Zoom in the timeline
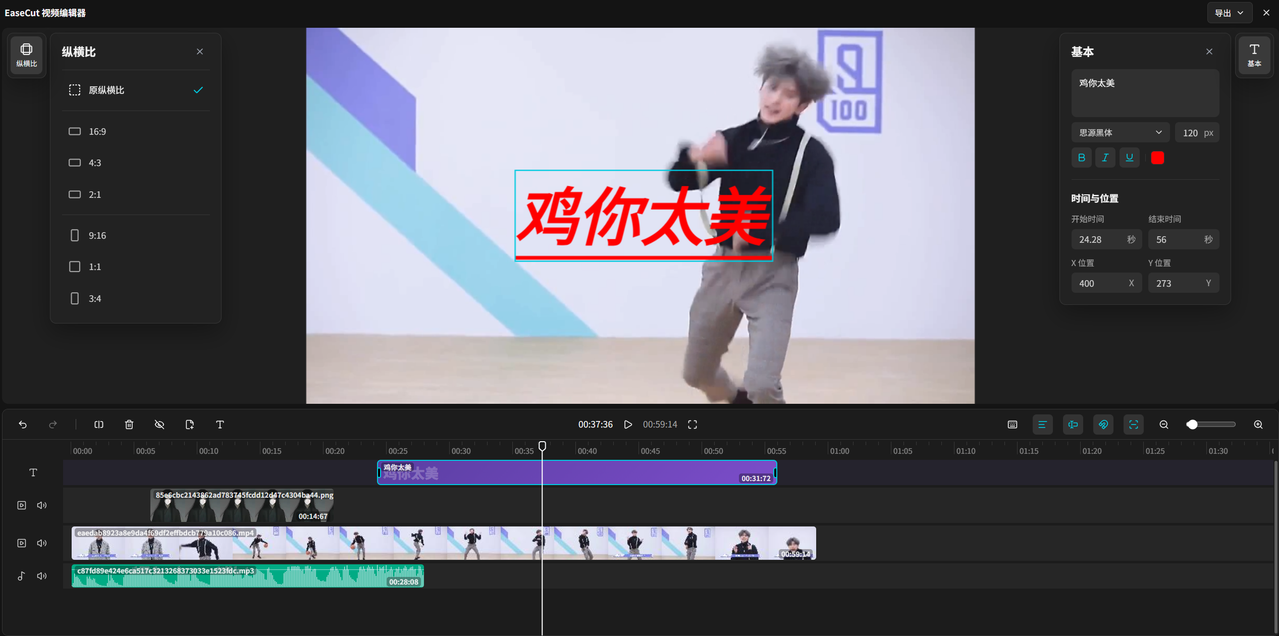Viewport: 1279px width, 636px height. click(x=1258, y=425)
